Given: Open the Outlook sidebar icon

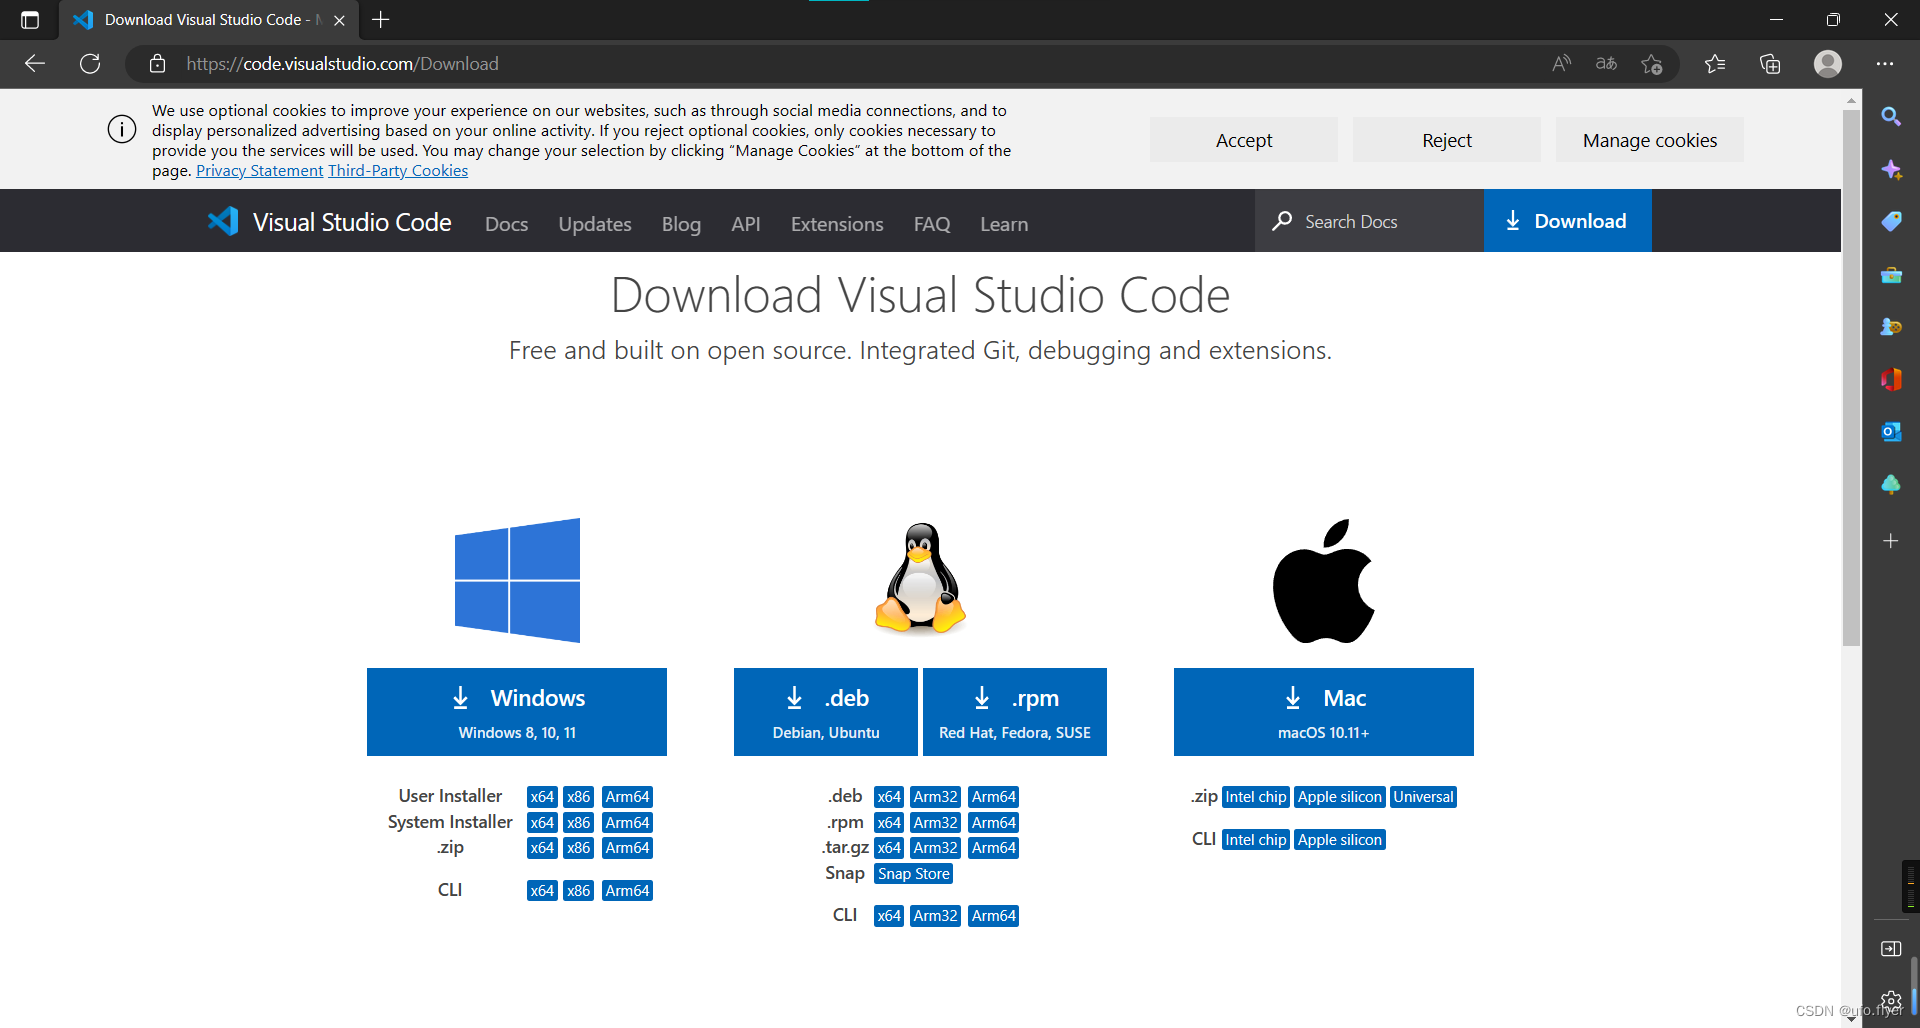Looking at the screenshot, I should click(1891, 432).
